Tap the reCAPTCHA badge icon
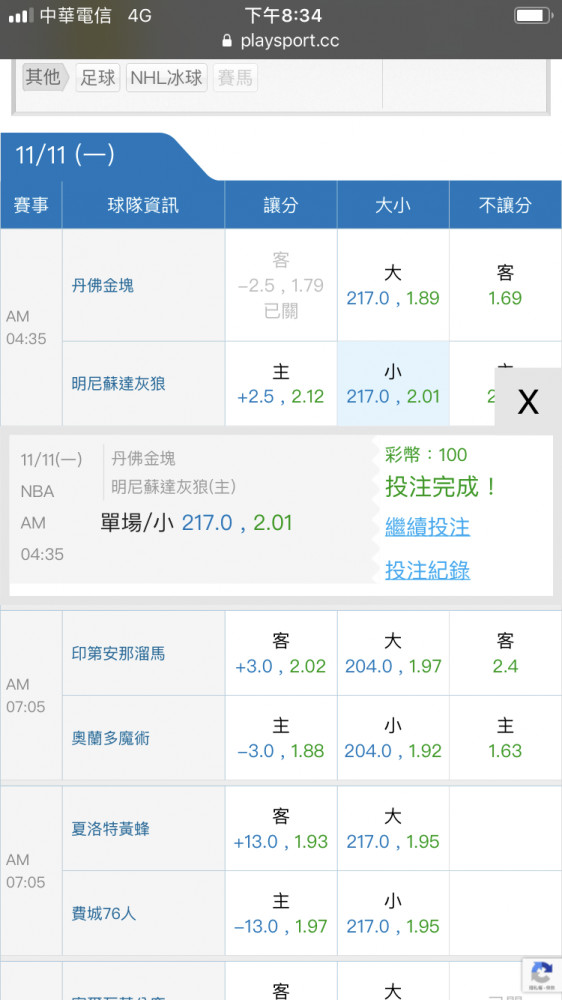 point(541,975)
